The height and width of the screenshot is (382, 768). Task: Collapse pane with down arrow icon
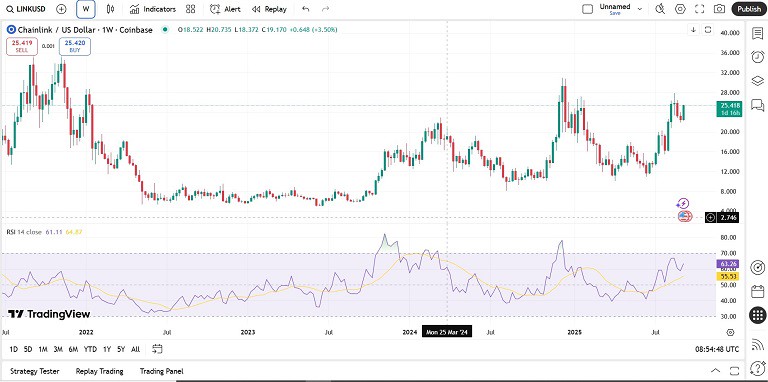click(694, 30)
